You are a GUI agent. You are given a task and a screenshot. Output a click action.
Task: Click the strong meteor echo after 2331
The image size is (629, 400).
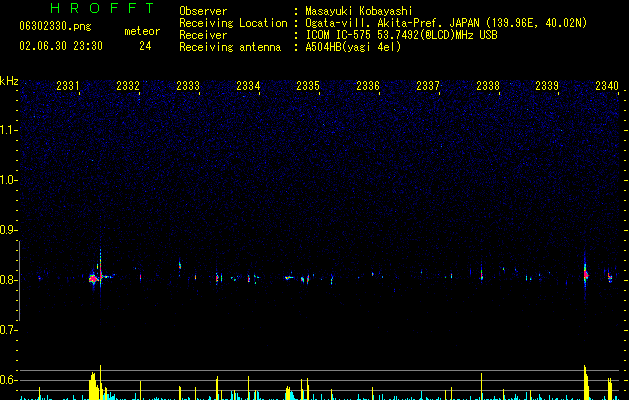(x=94, y=278)
